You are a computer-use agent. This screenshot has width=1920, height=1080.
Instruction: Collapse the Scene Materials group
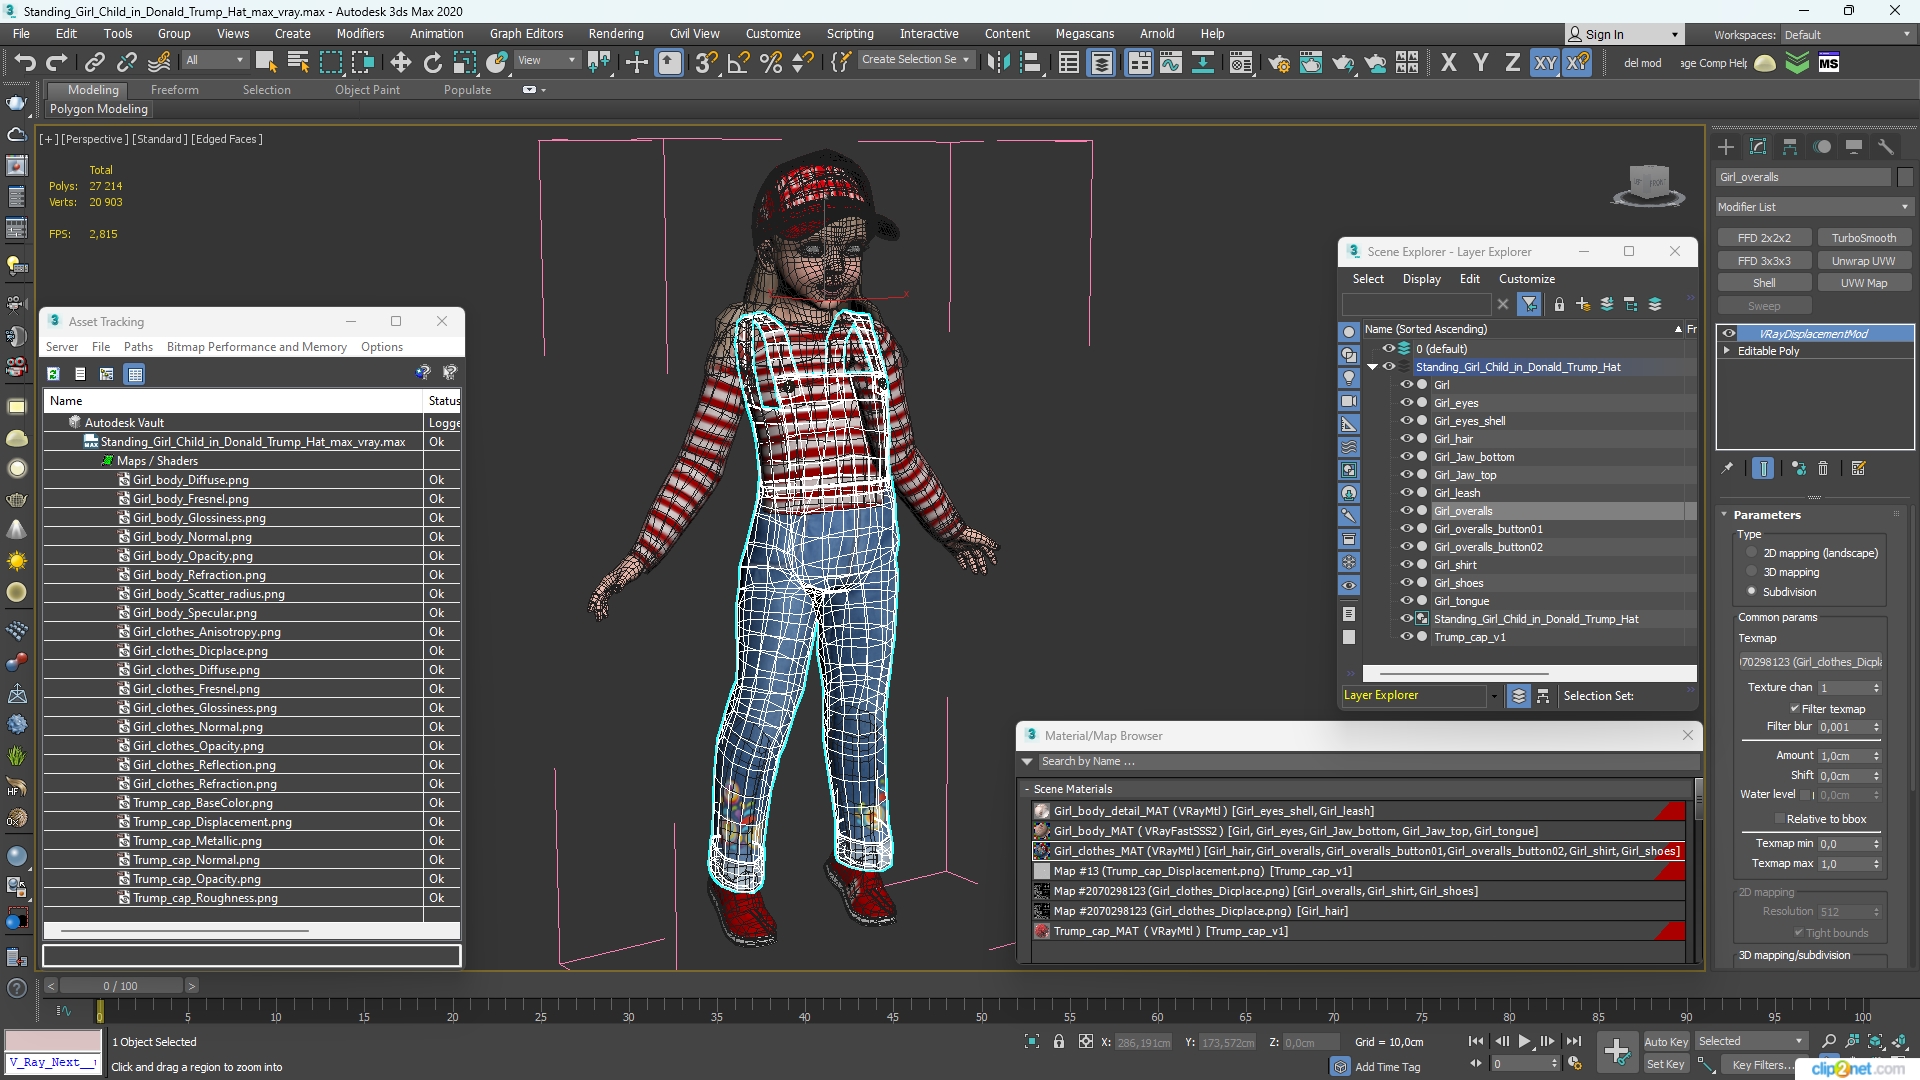point(1027,789)
